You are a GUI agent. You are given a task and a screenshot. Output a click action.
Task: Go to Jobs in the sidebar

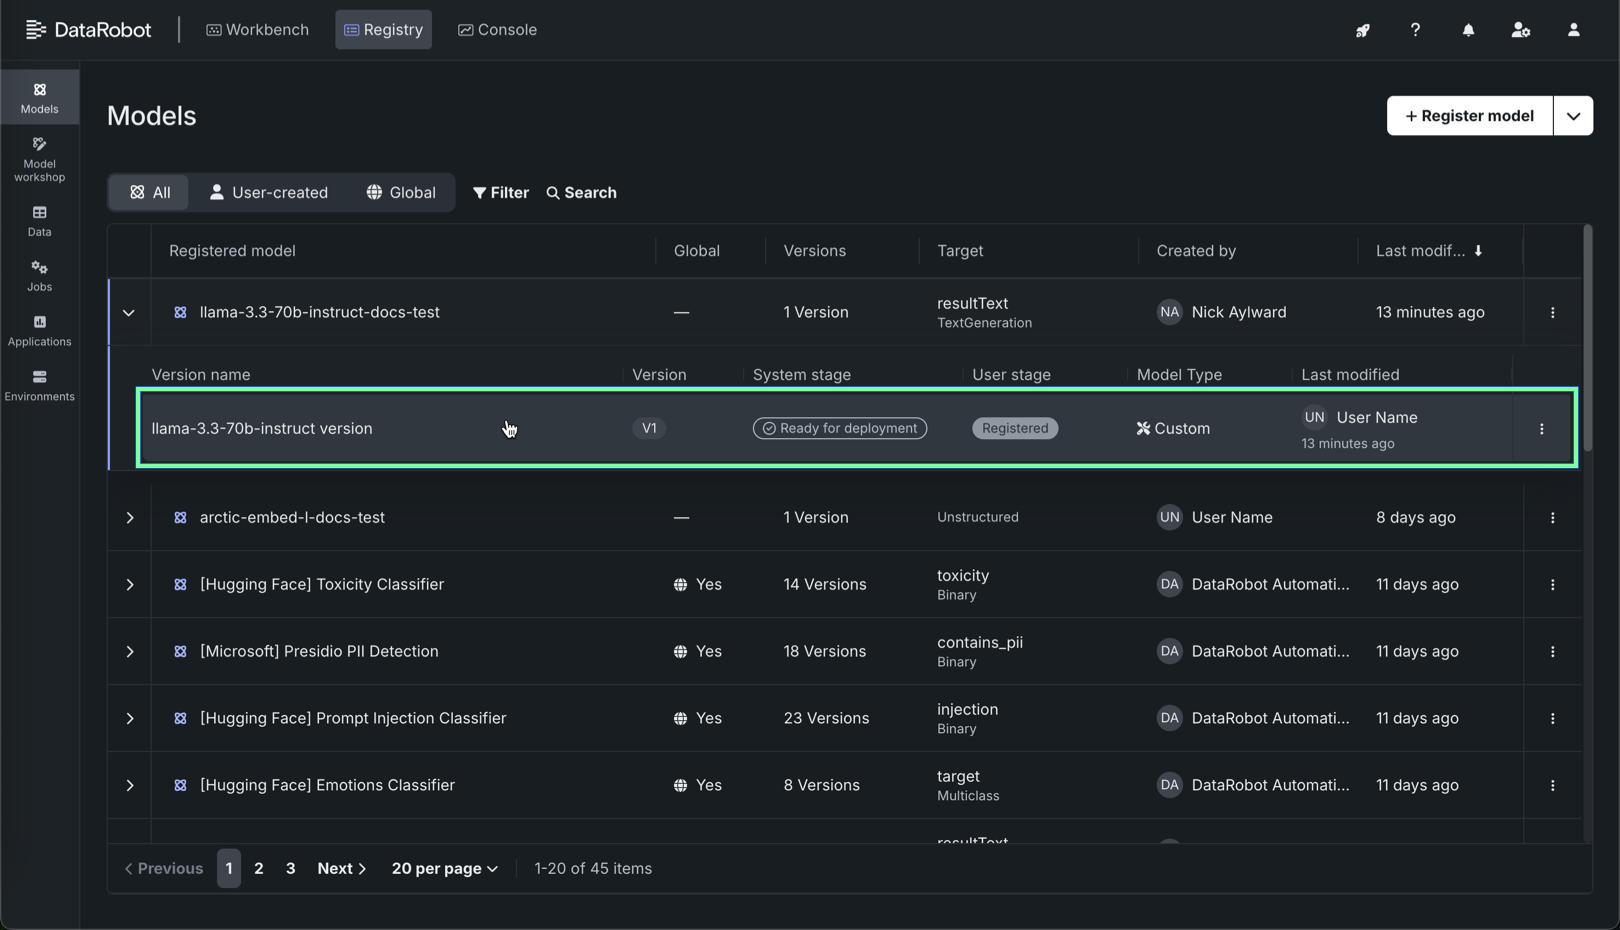[39, 275]
